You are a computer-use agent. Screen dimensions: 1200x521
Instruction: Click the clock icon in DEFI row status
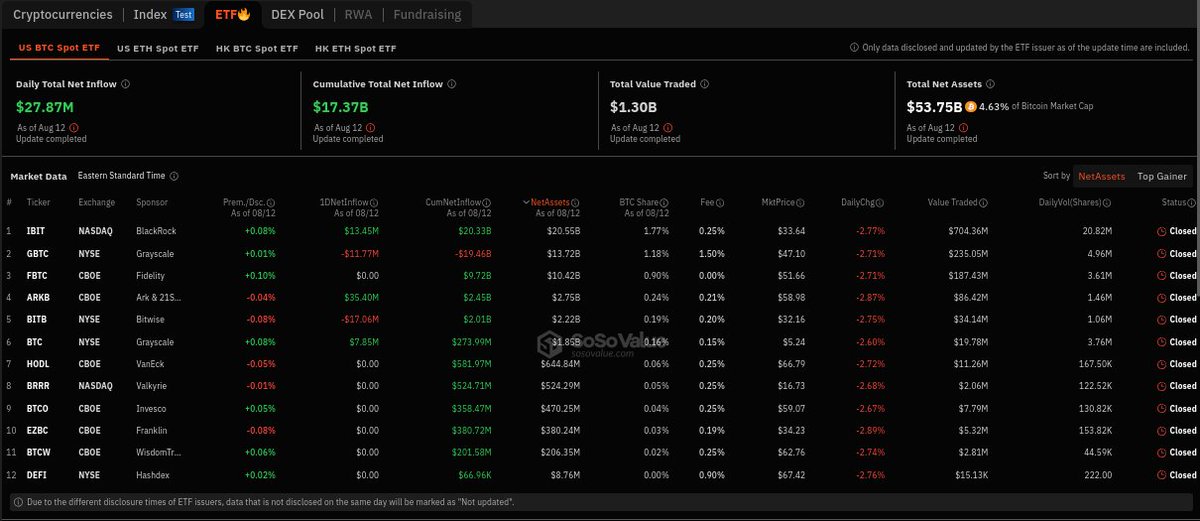coord(1161,475)
